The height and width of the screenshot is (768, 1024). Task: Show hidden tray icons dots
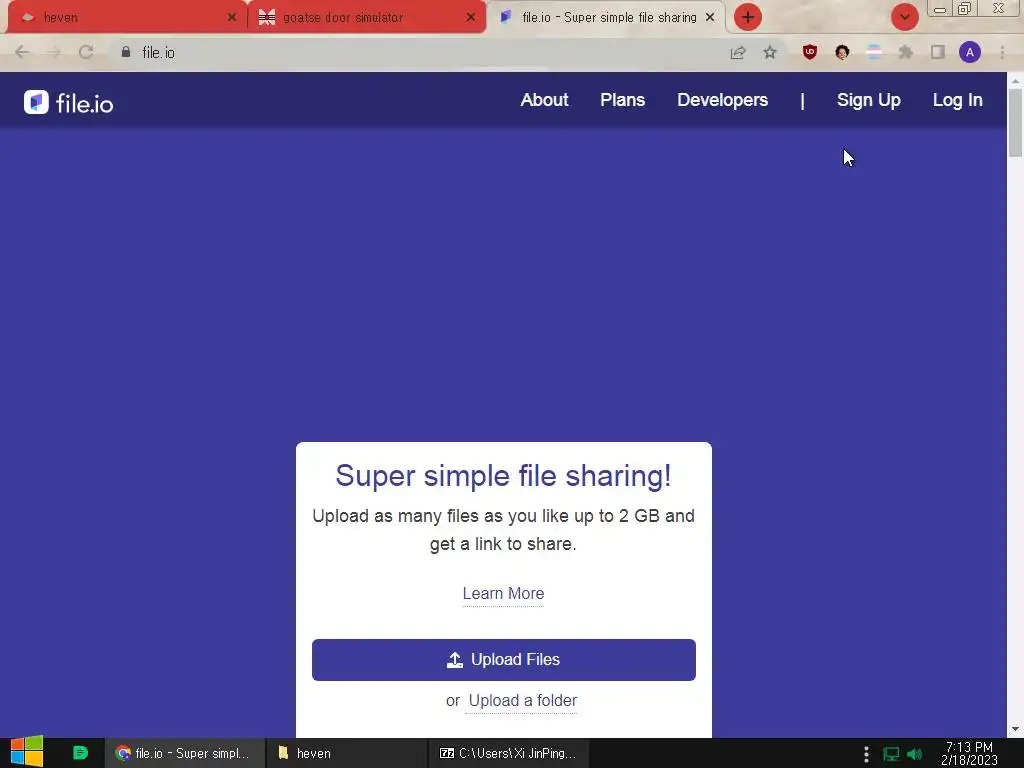click(866, 754)
